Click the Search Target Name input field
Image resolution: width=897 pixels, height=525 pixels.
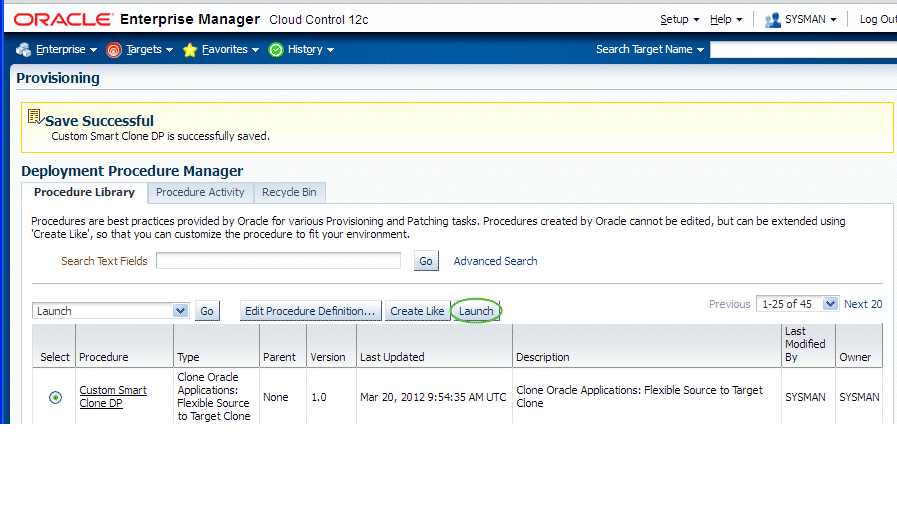coord(803,50)
